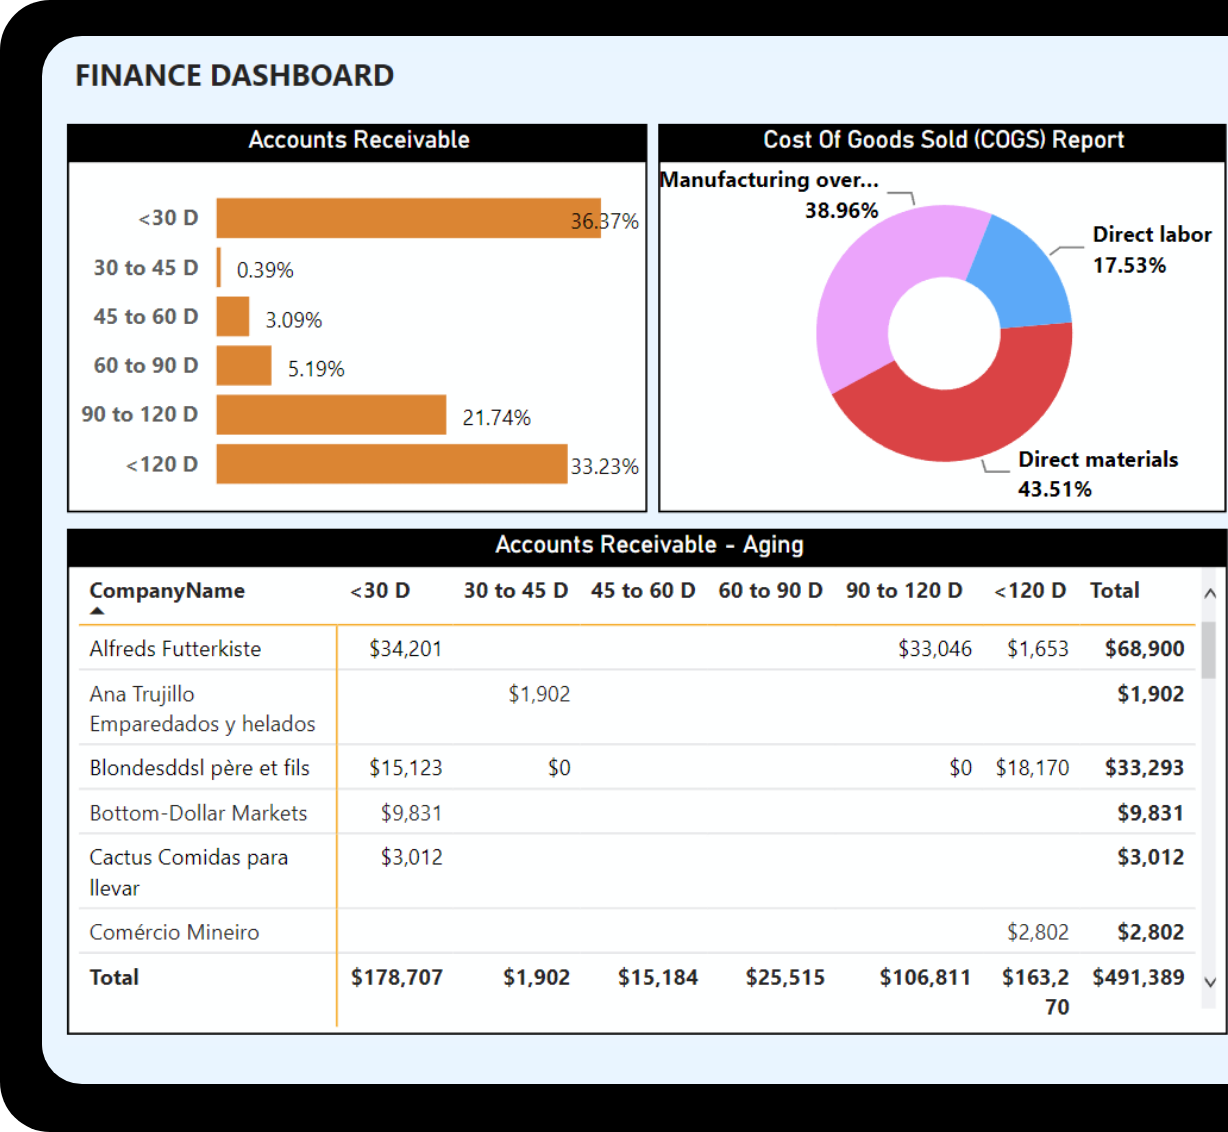Select the <120 D bar in the chart
Screen dimensions: 1228x1132
[x=392, y=464]
